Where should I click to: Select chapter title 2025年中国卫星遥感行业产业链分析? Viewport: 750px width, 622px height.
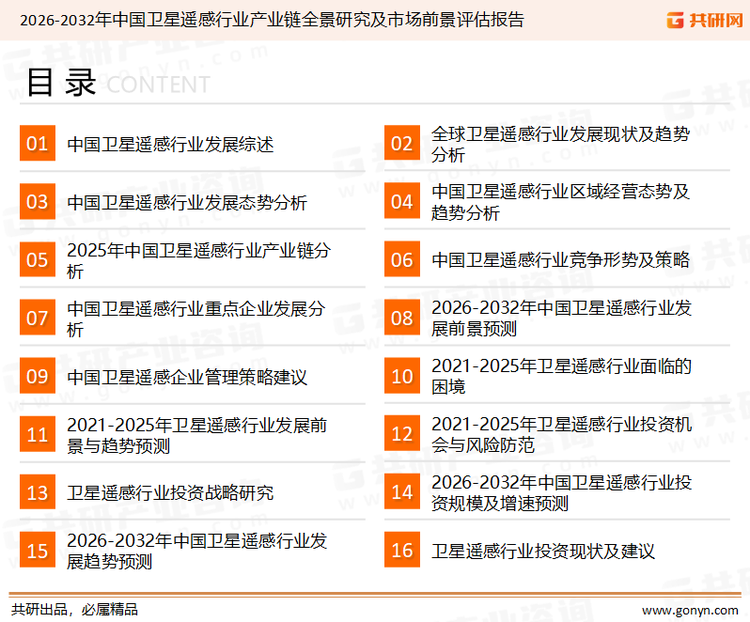(199, 260)
